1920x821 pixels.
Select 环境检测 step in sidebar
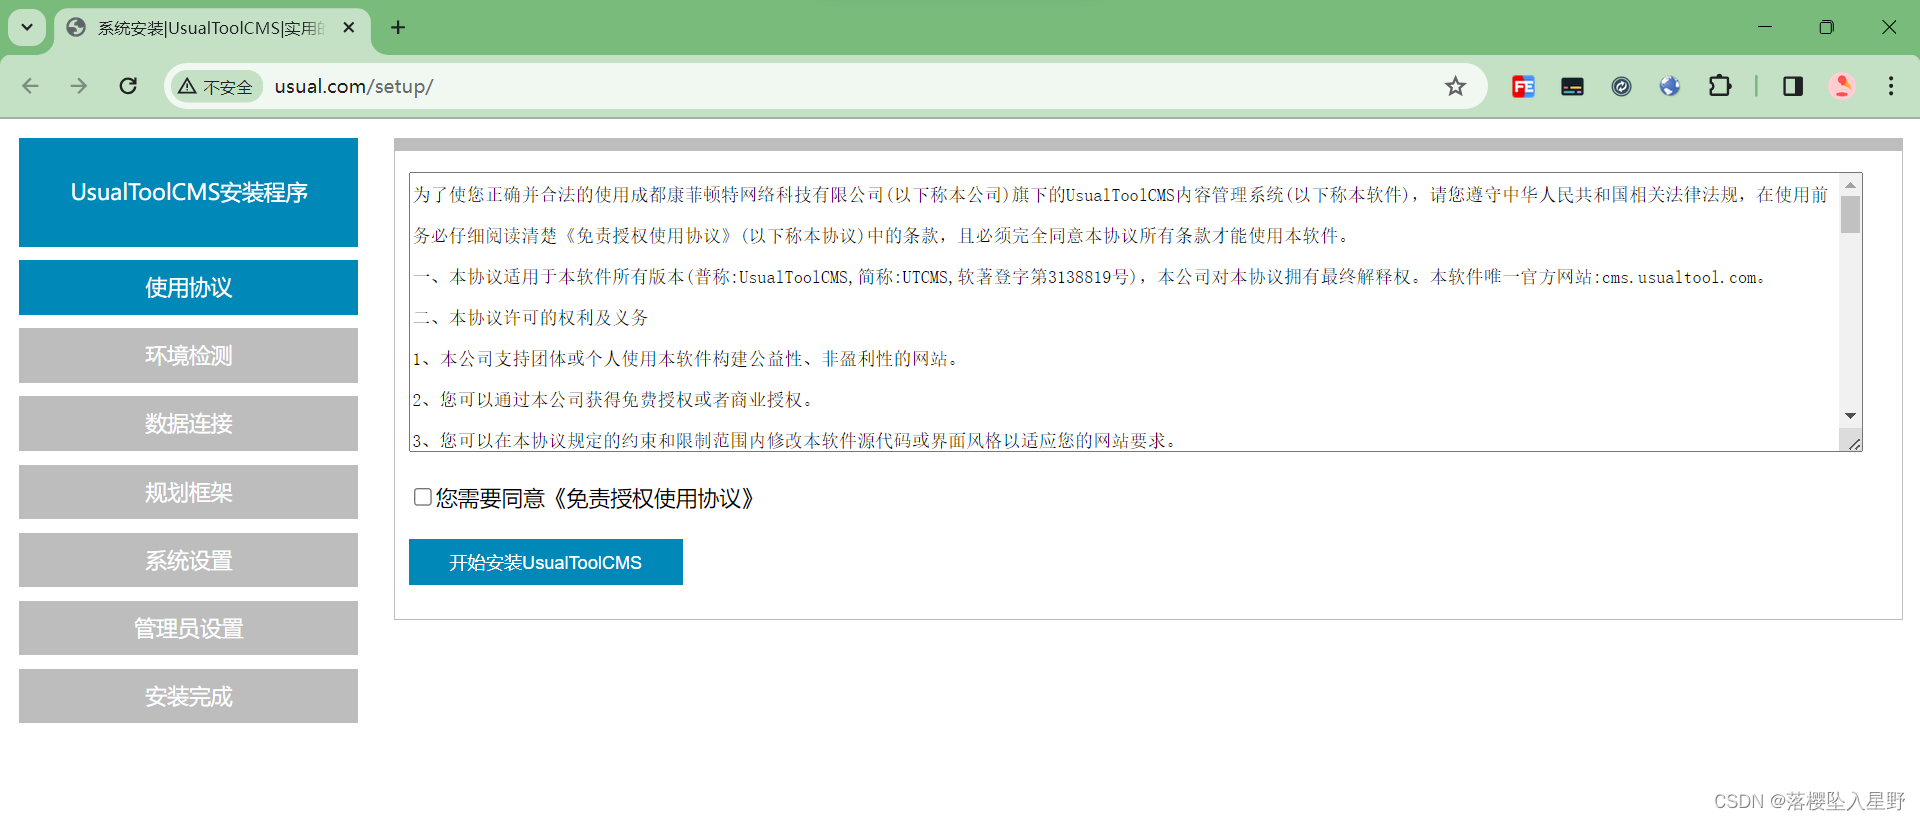[188, 356]
